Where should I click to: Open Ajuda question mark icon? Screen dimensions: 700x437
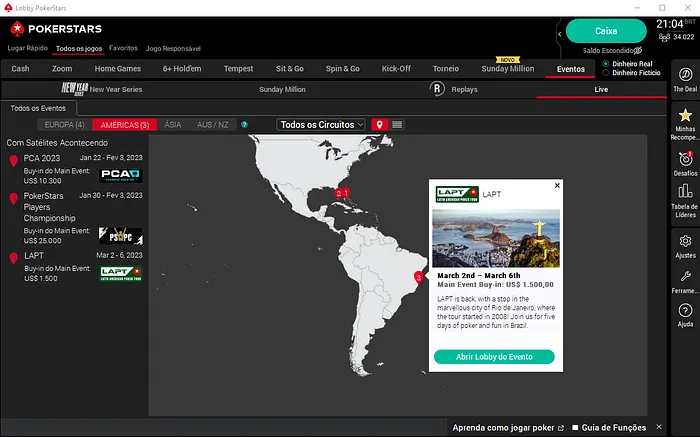(685, 310)
